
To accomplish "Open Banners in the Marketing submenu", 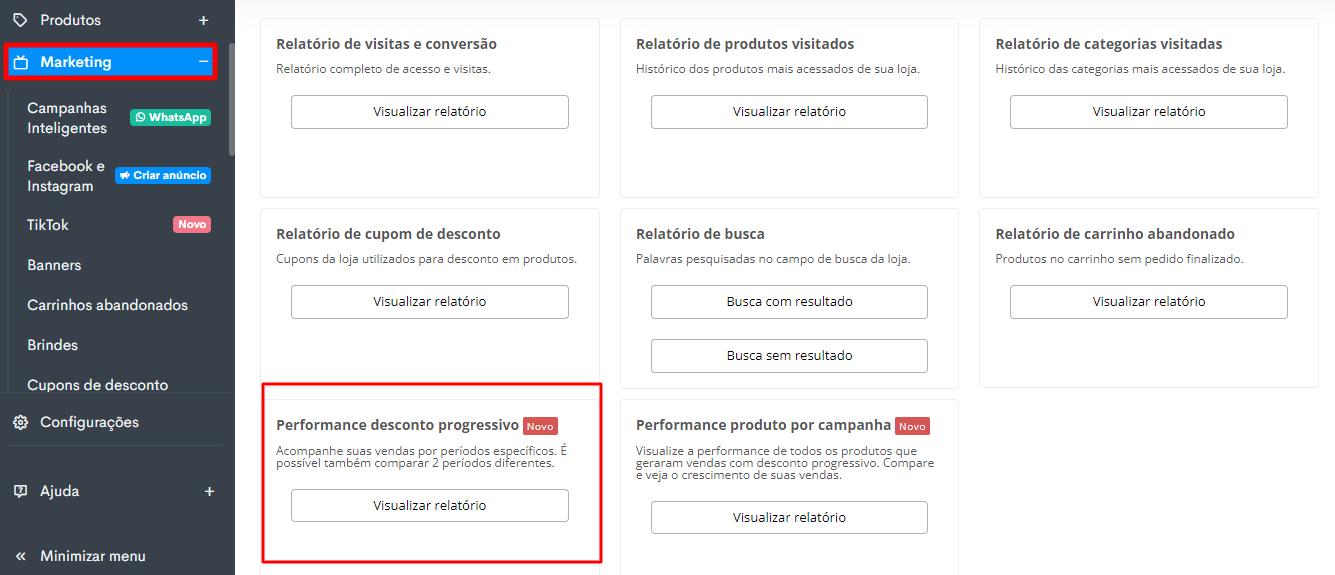I will [x=54, y=265].
